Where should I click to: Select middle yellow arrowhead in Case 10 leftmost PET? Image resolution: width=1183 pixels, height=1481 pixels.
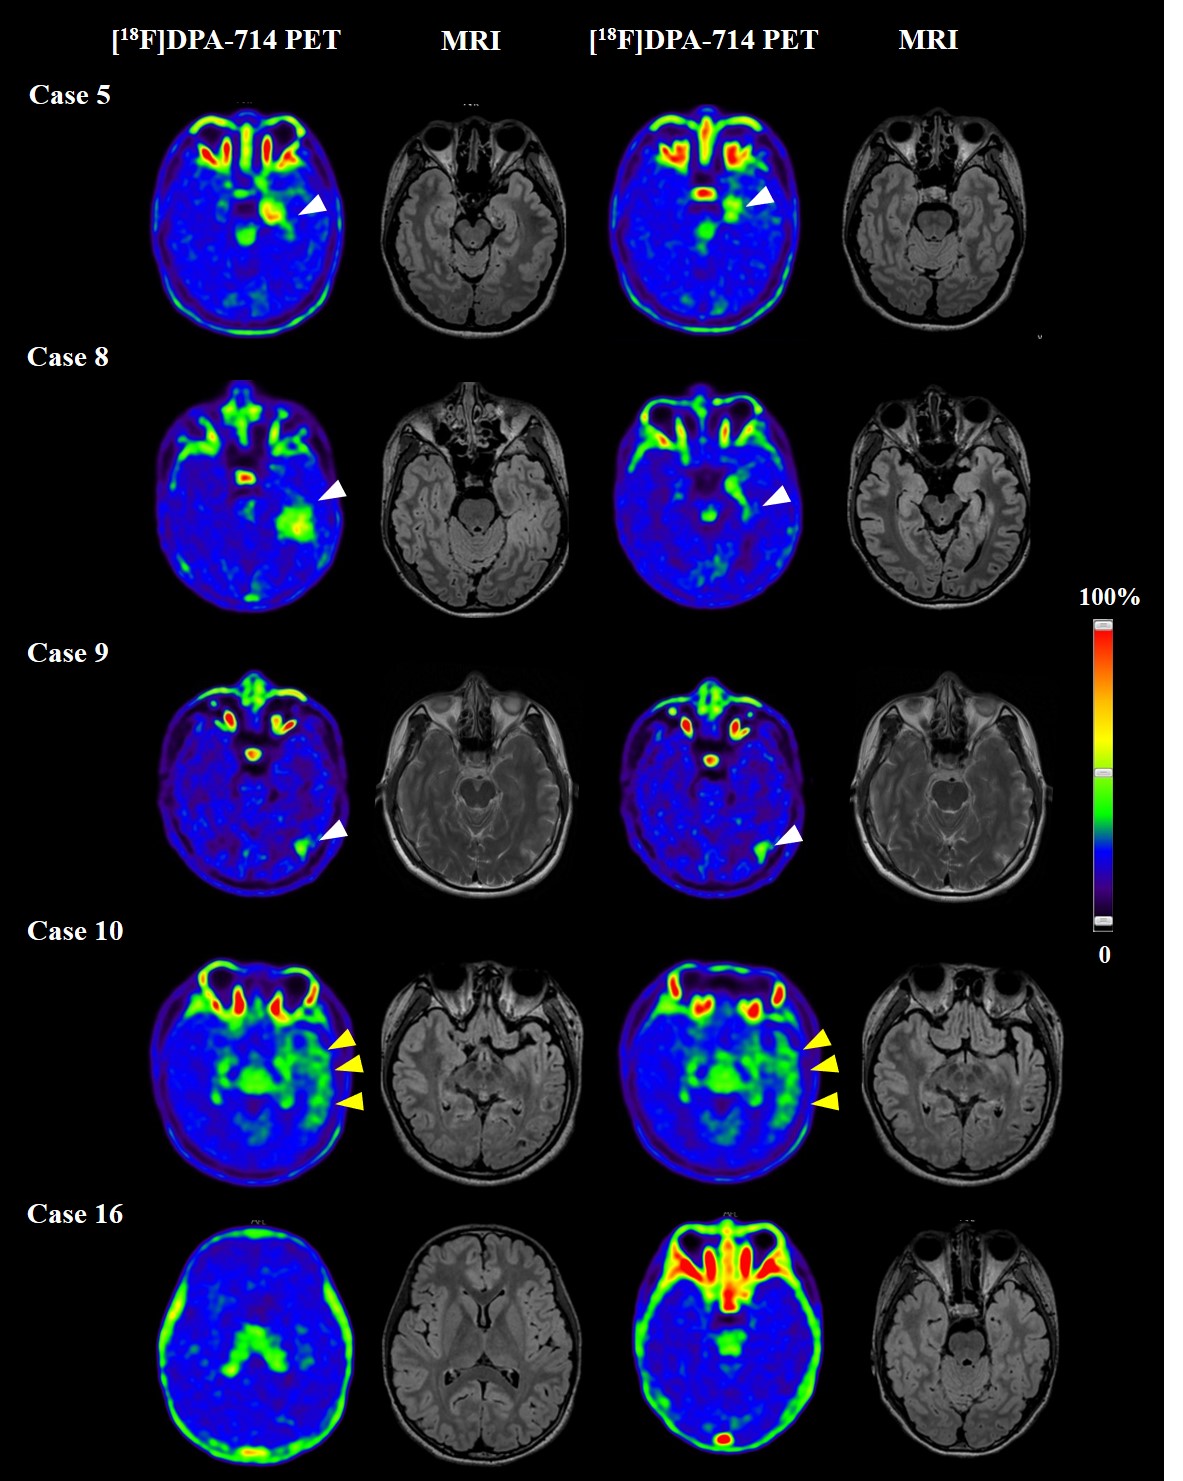349,1065
